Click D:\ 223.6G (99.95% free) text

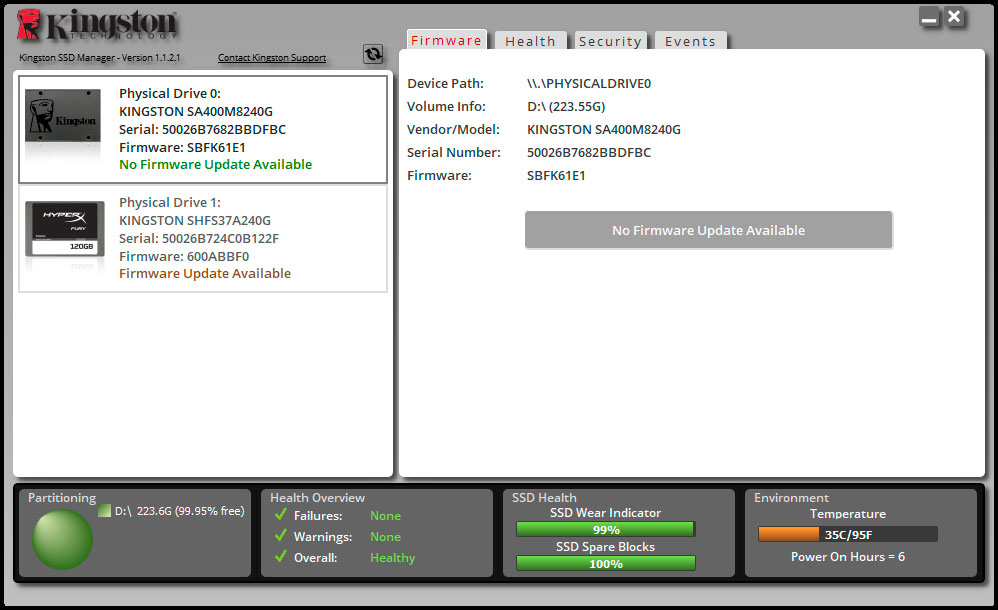179,511
